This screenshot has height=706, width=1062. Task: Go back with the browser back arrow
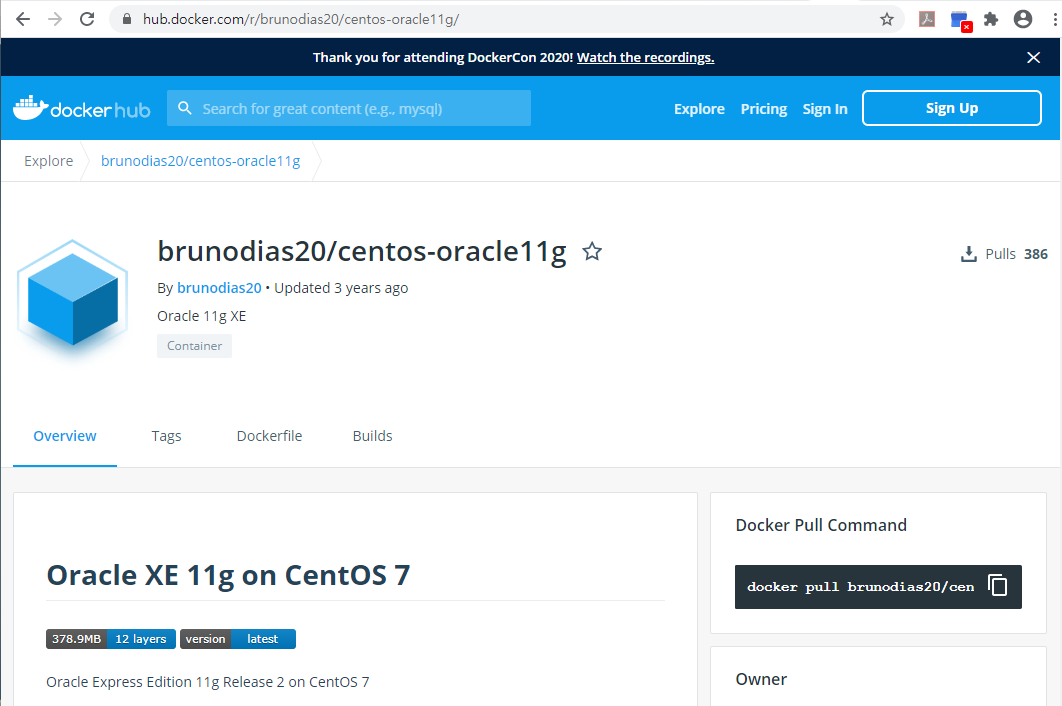pyautogui.click(x=23, y=19)
